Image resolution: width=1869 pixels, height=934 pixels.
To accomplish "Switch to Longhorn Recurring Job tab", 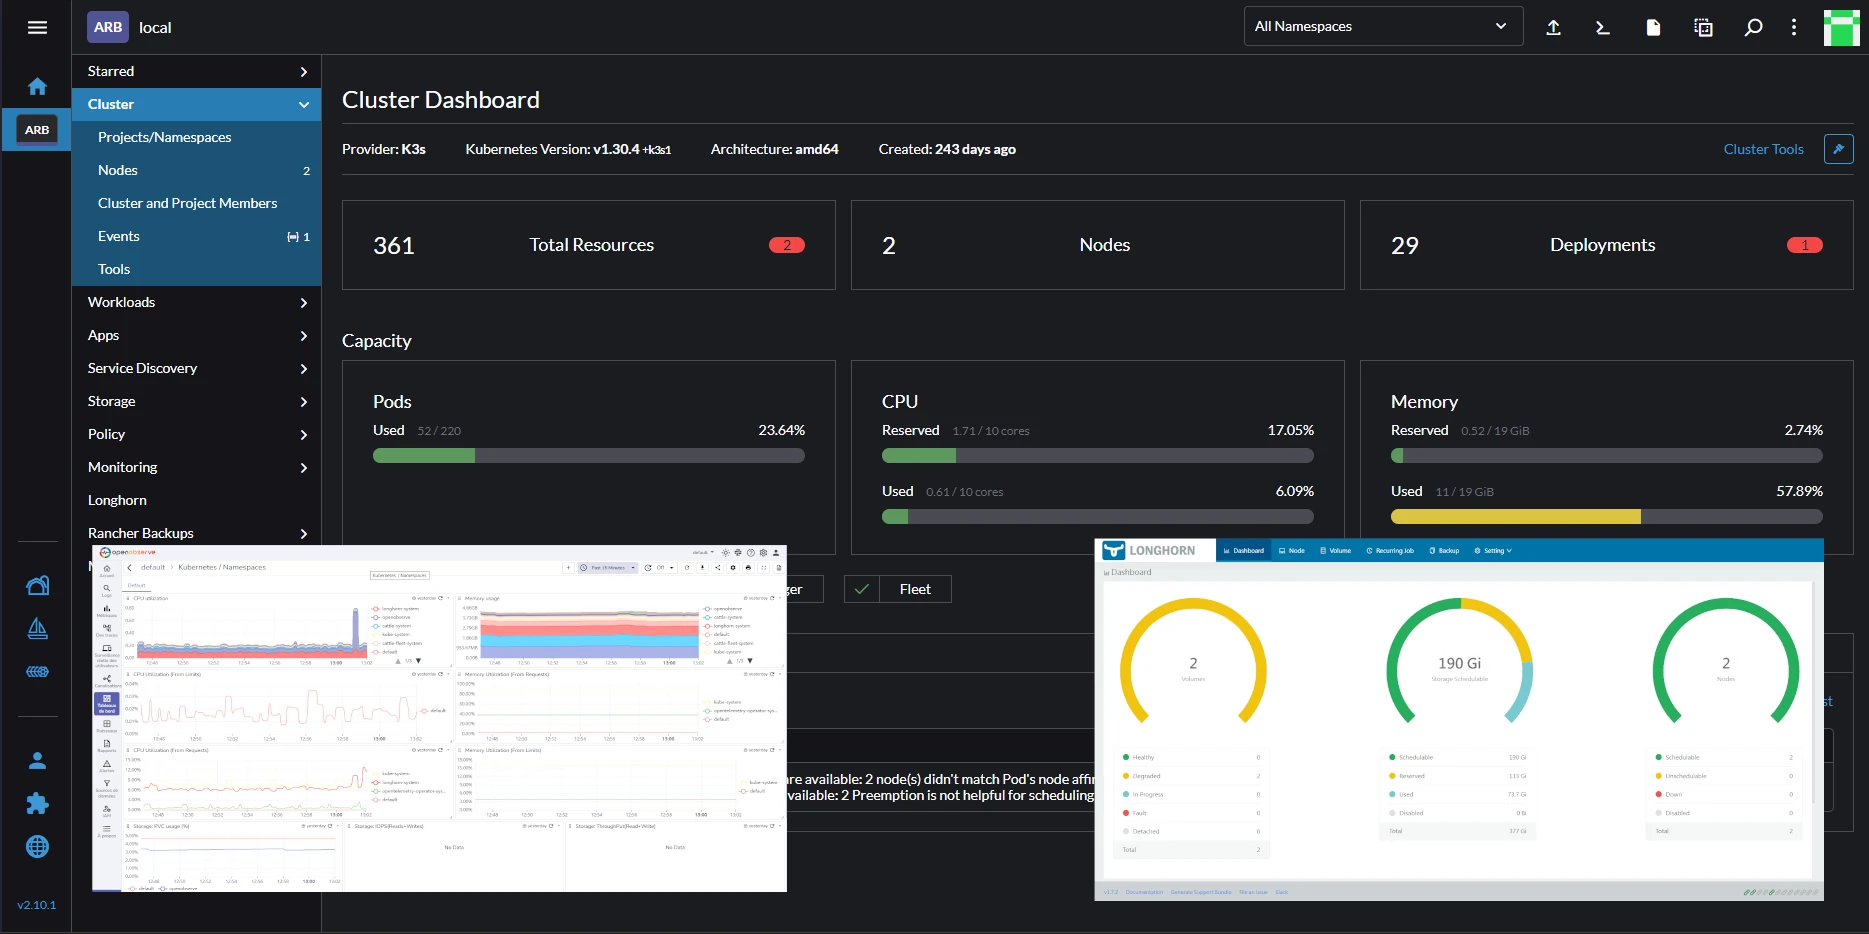I will [1390, 550].
